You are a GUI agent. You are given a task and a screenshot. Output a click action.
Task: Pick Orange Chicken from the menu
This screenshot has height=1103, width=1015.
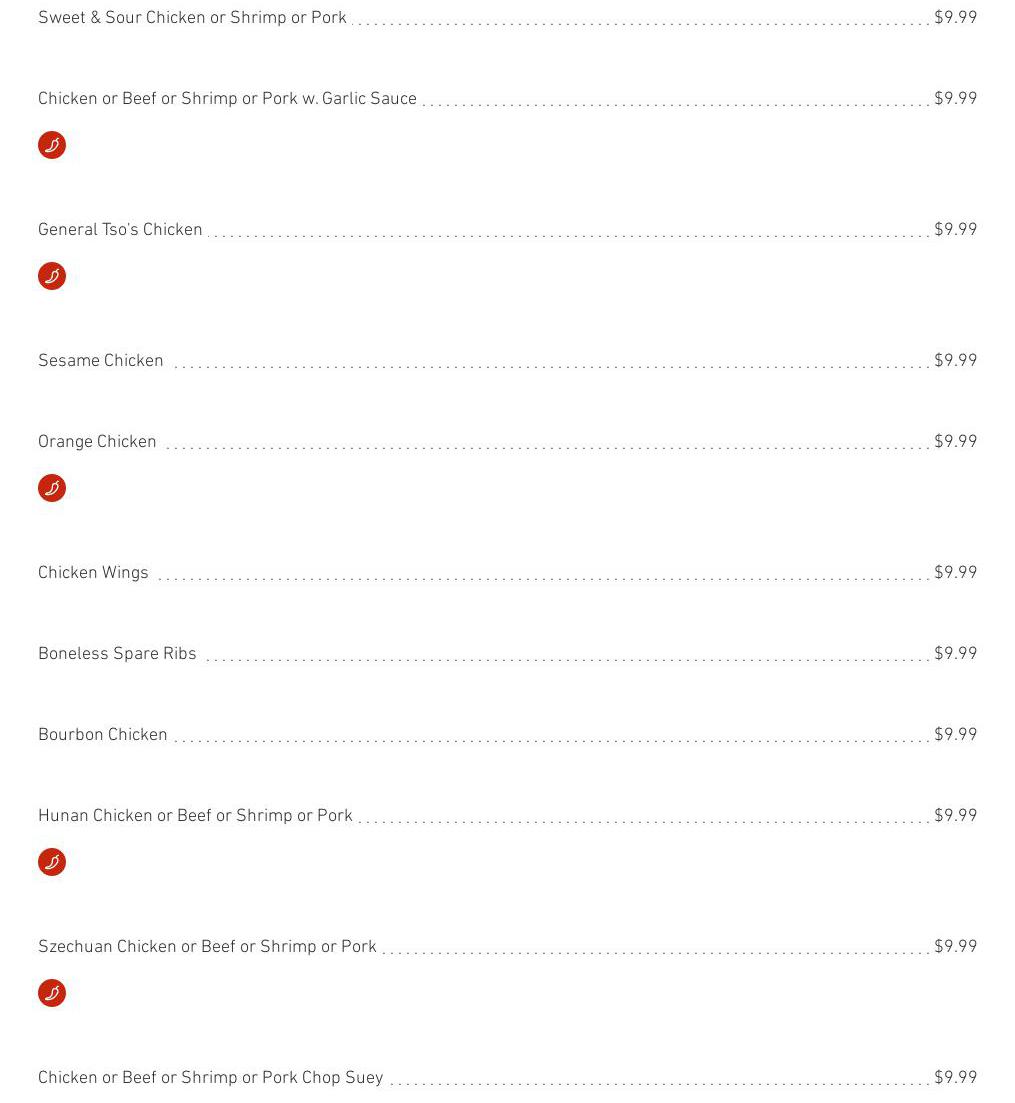pyautogui.click(x=97, y=442)
